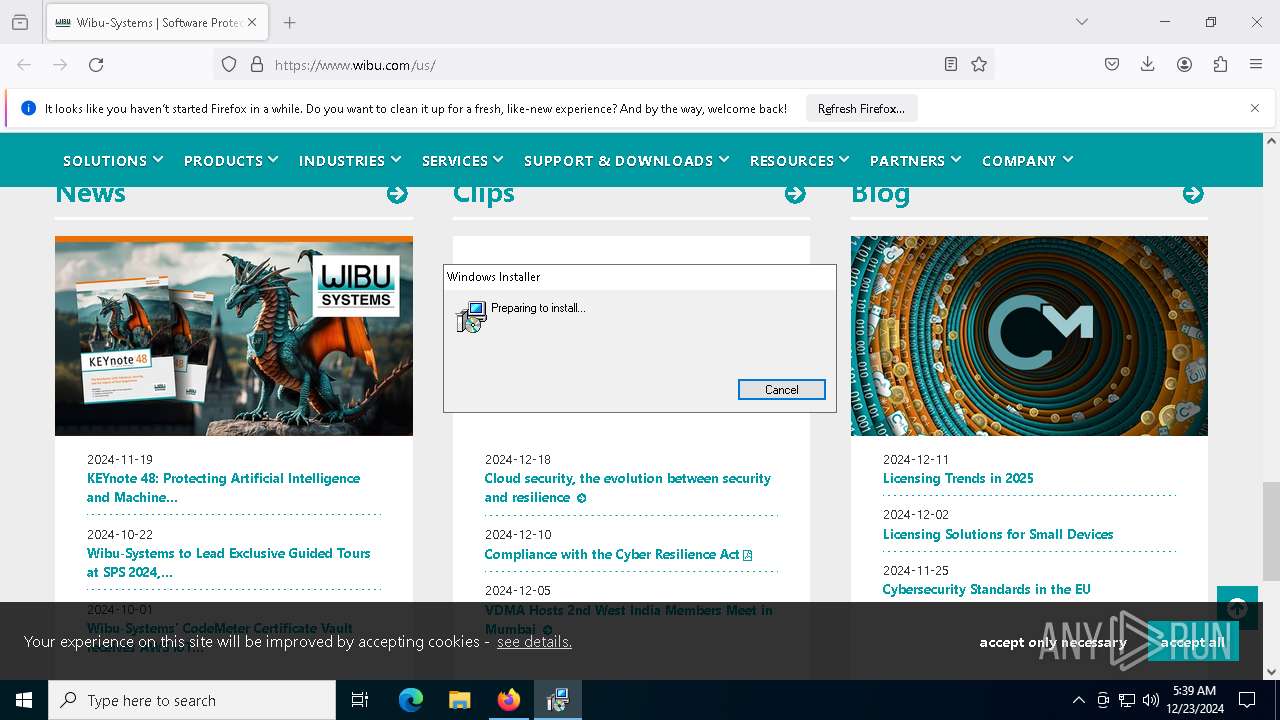Viewport: 1280px width, 720px height.
Task: Reload the page with the refresh icon
Action: point(96,64)
